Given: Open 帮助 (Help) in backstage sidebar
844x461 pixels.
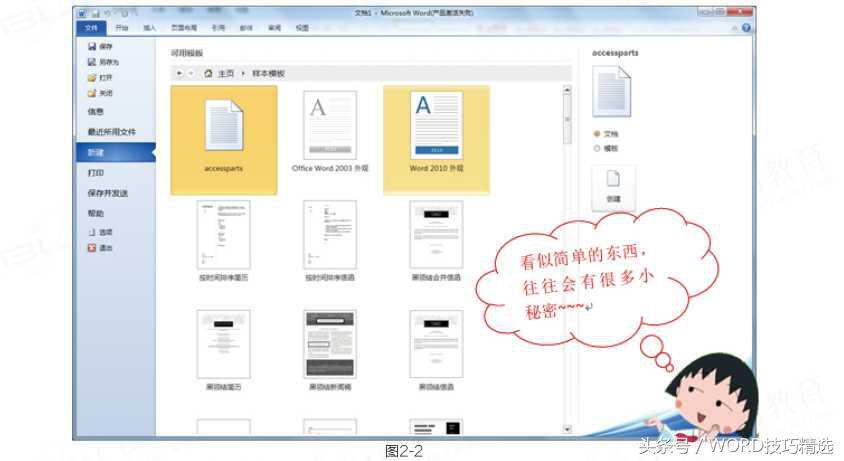Looking at the screenshot, I should (x=95, y=214).
